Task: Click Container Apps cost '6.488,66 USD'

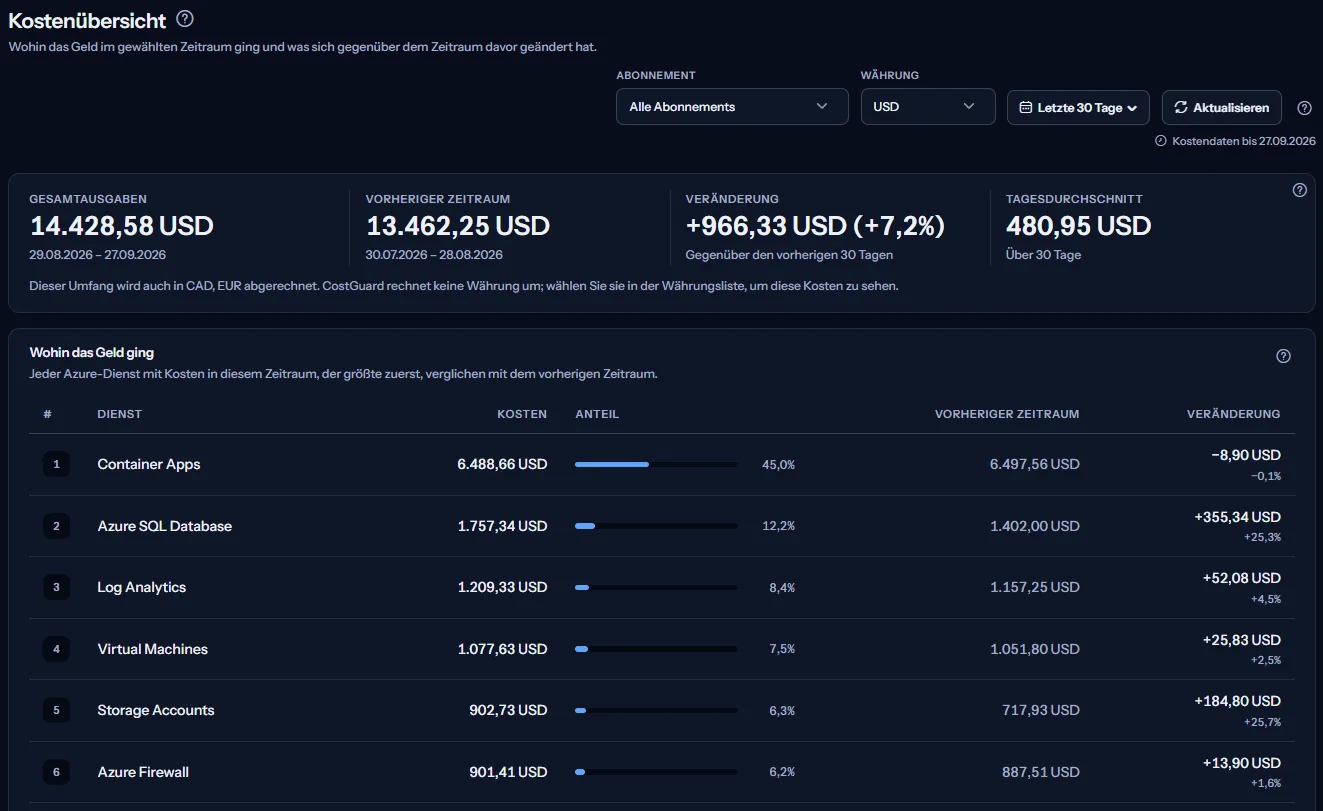Action: [503, 464]
